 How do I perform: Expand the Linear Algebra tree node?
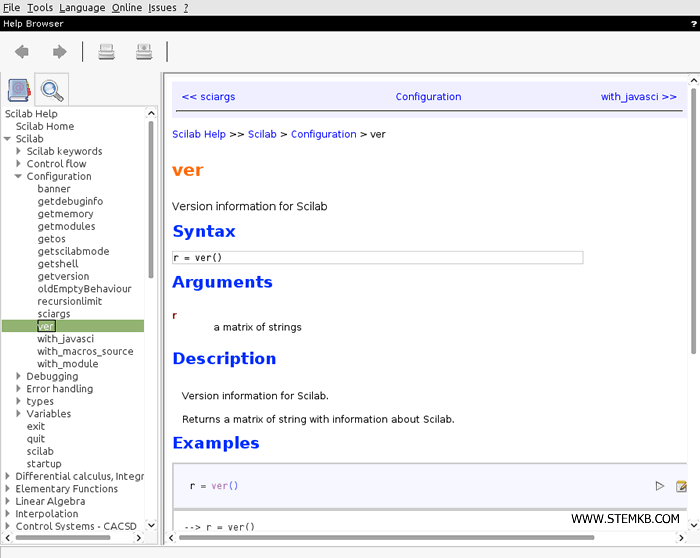point(8,502)
